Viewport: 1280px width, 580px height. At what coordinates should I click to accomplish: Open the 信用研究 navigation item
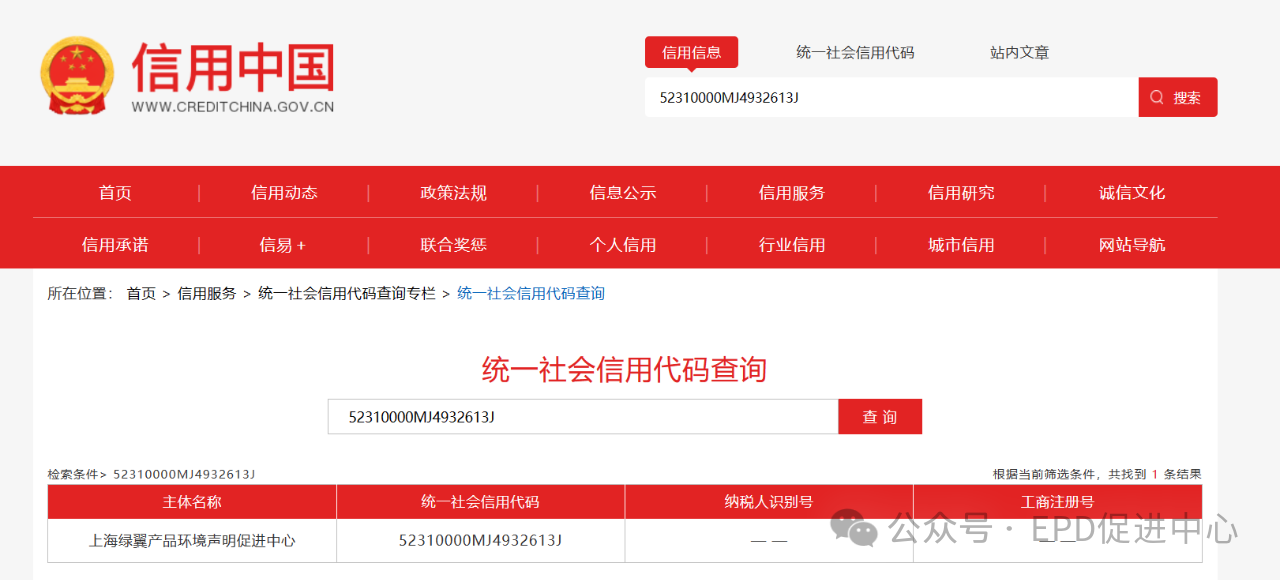(x=961, y=193)
